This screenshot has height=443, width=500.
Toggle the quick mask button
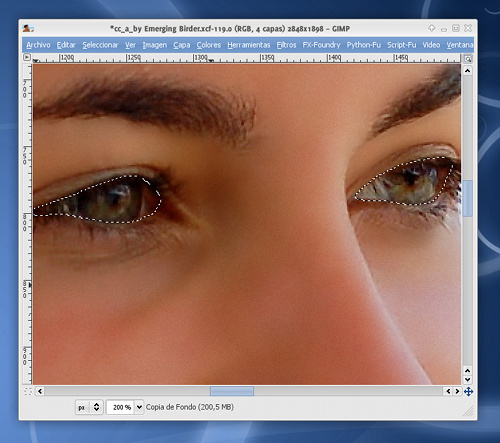pos(28,391)
